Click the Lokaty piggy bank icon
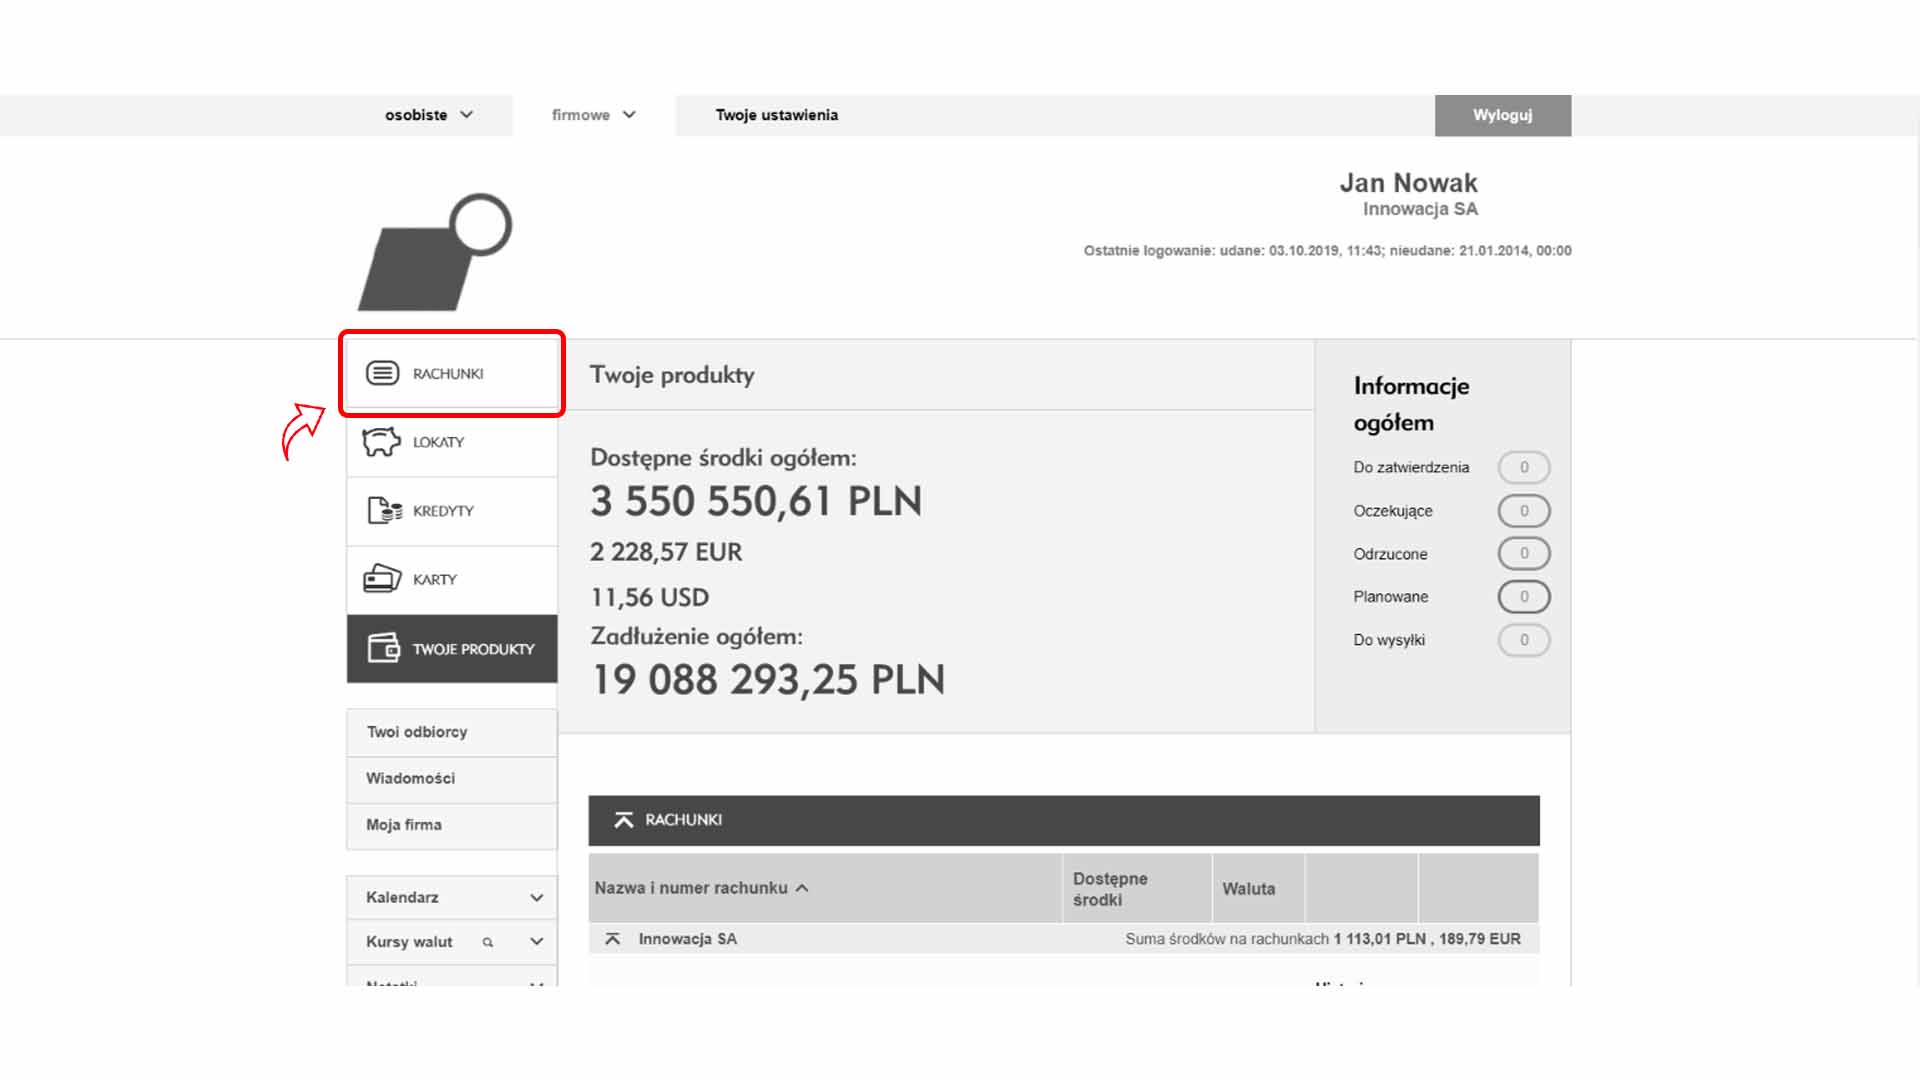1920x1080 pixels. coord(381,442)
